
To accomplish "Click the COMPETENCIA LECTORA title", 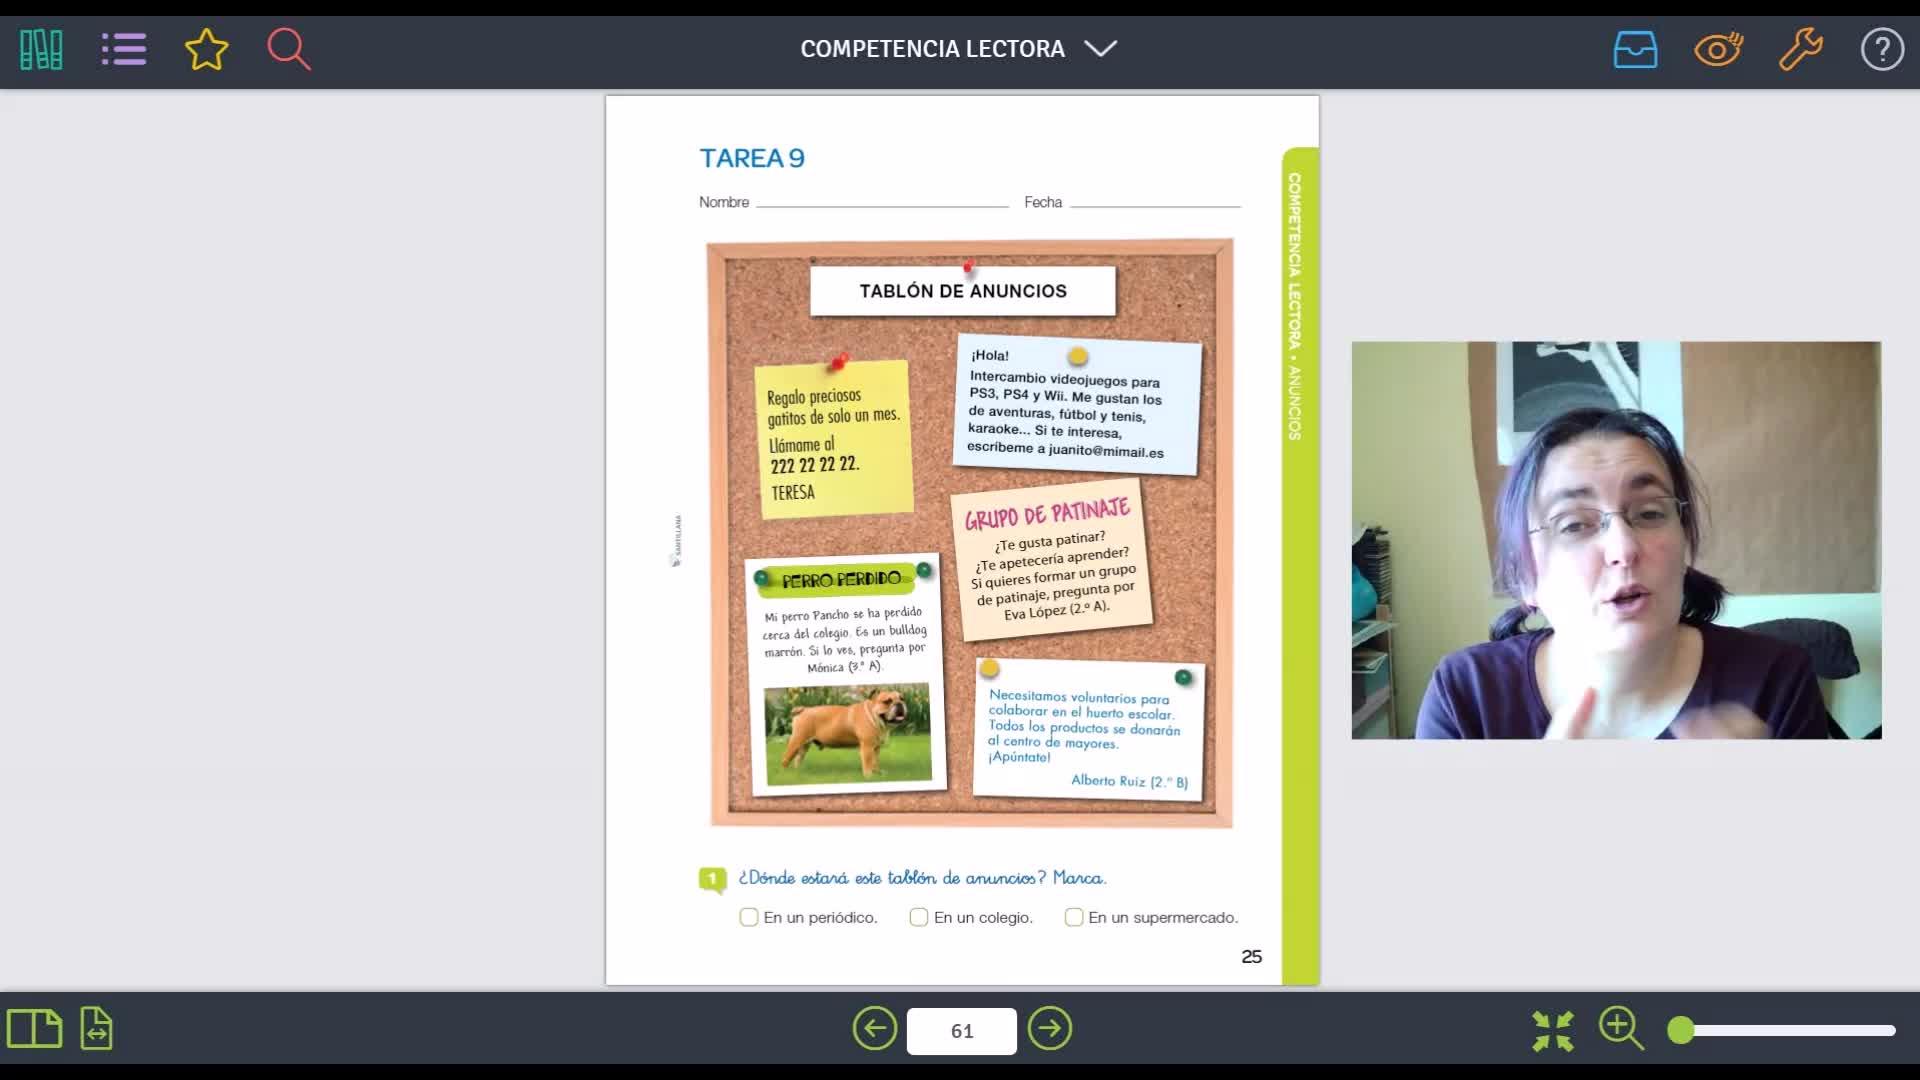I will click(x=932, y=49).
